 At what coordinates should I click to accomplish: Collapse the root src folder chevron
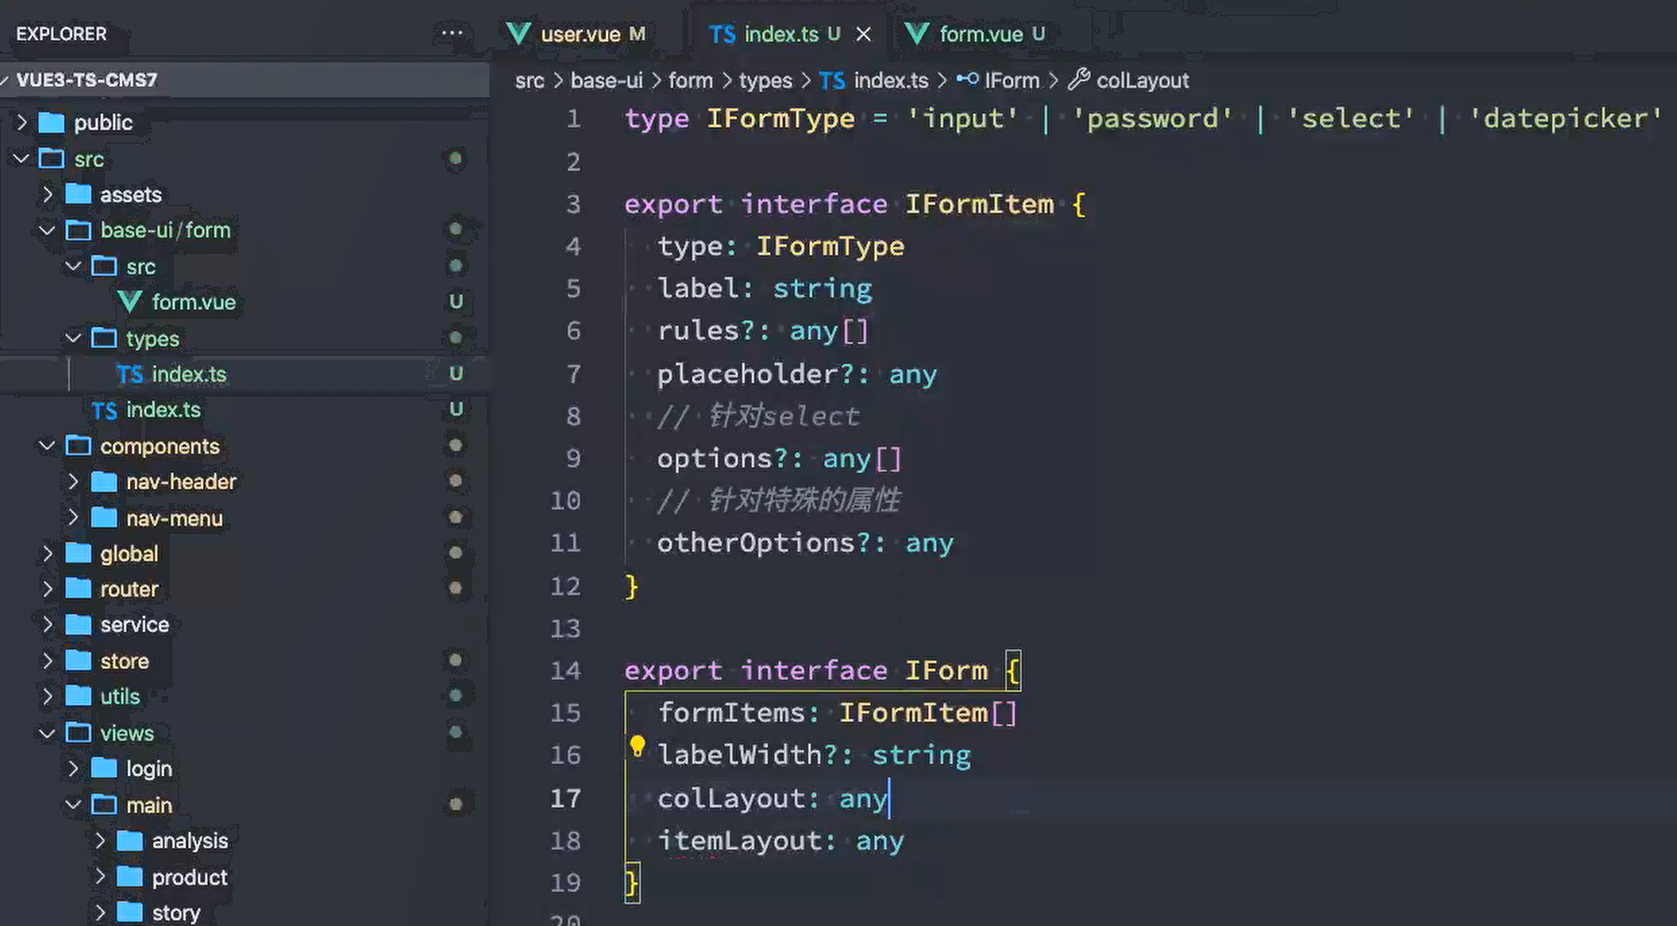[21, 158]
